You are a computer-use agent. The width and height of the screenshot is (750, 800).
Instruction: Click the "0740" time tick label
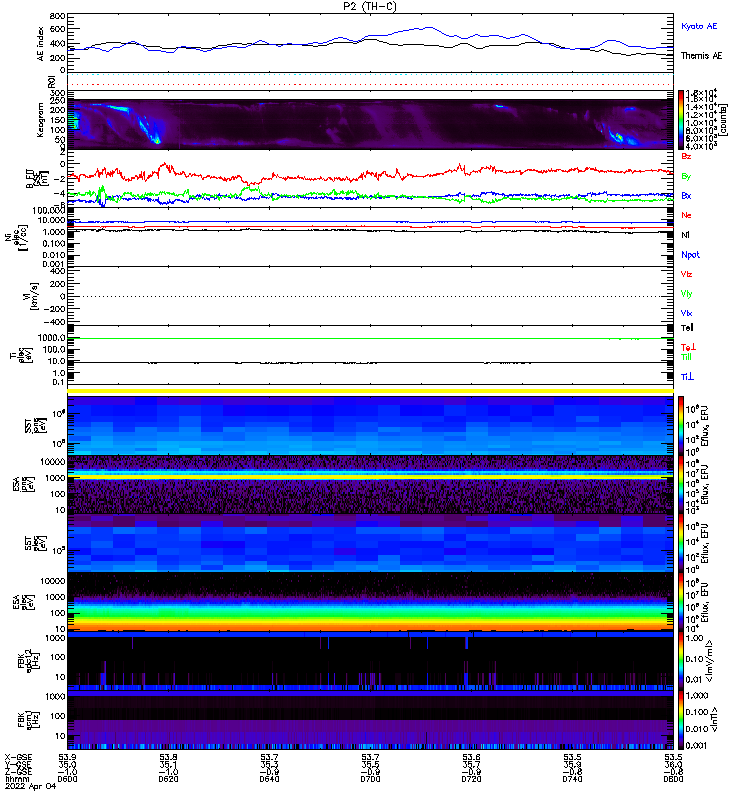pos(572,779)
